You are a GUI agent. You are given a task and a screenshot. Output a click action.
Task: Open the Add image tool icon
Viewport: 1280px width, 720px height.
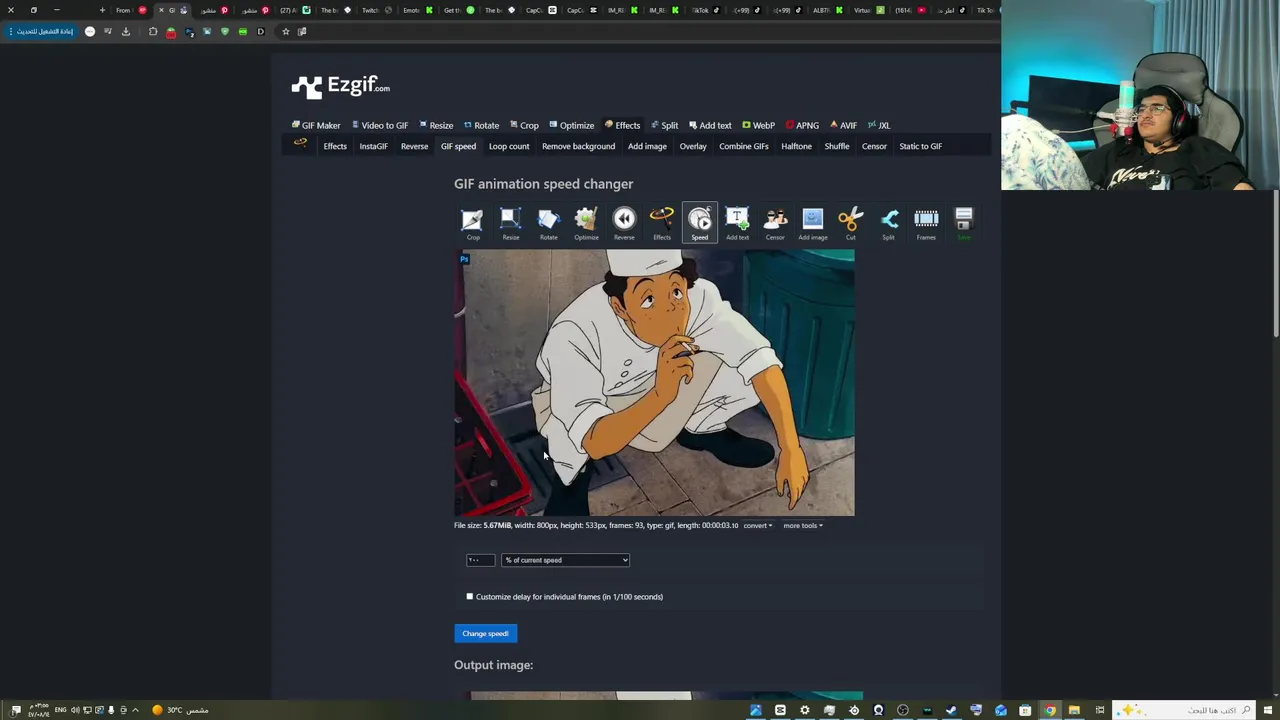(x=813, y=223)
